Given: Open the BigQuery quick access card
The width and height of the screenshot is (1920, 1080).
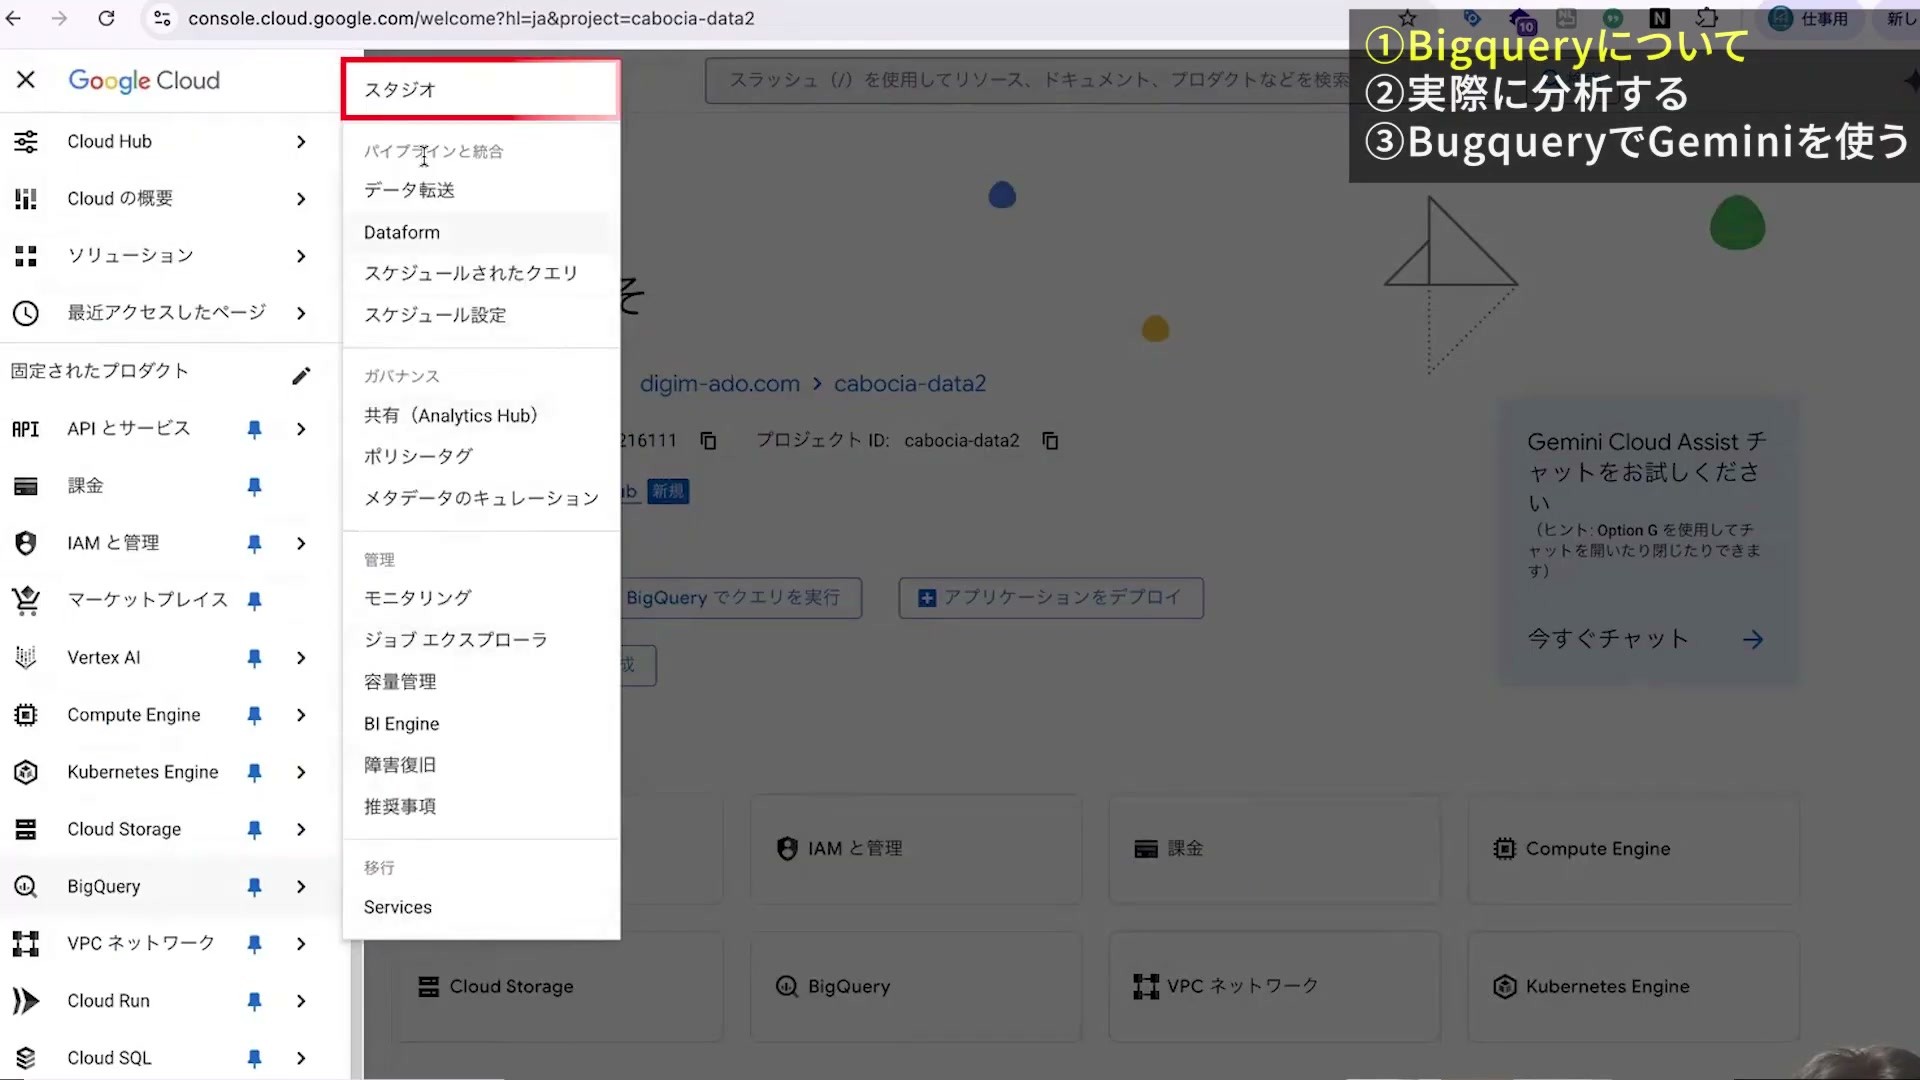Looking at the screenshot, I should (916, 987).
